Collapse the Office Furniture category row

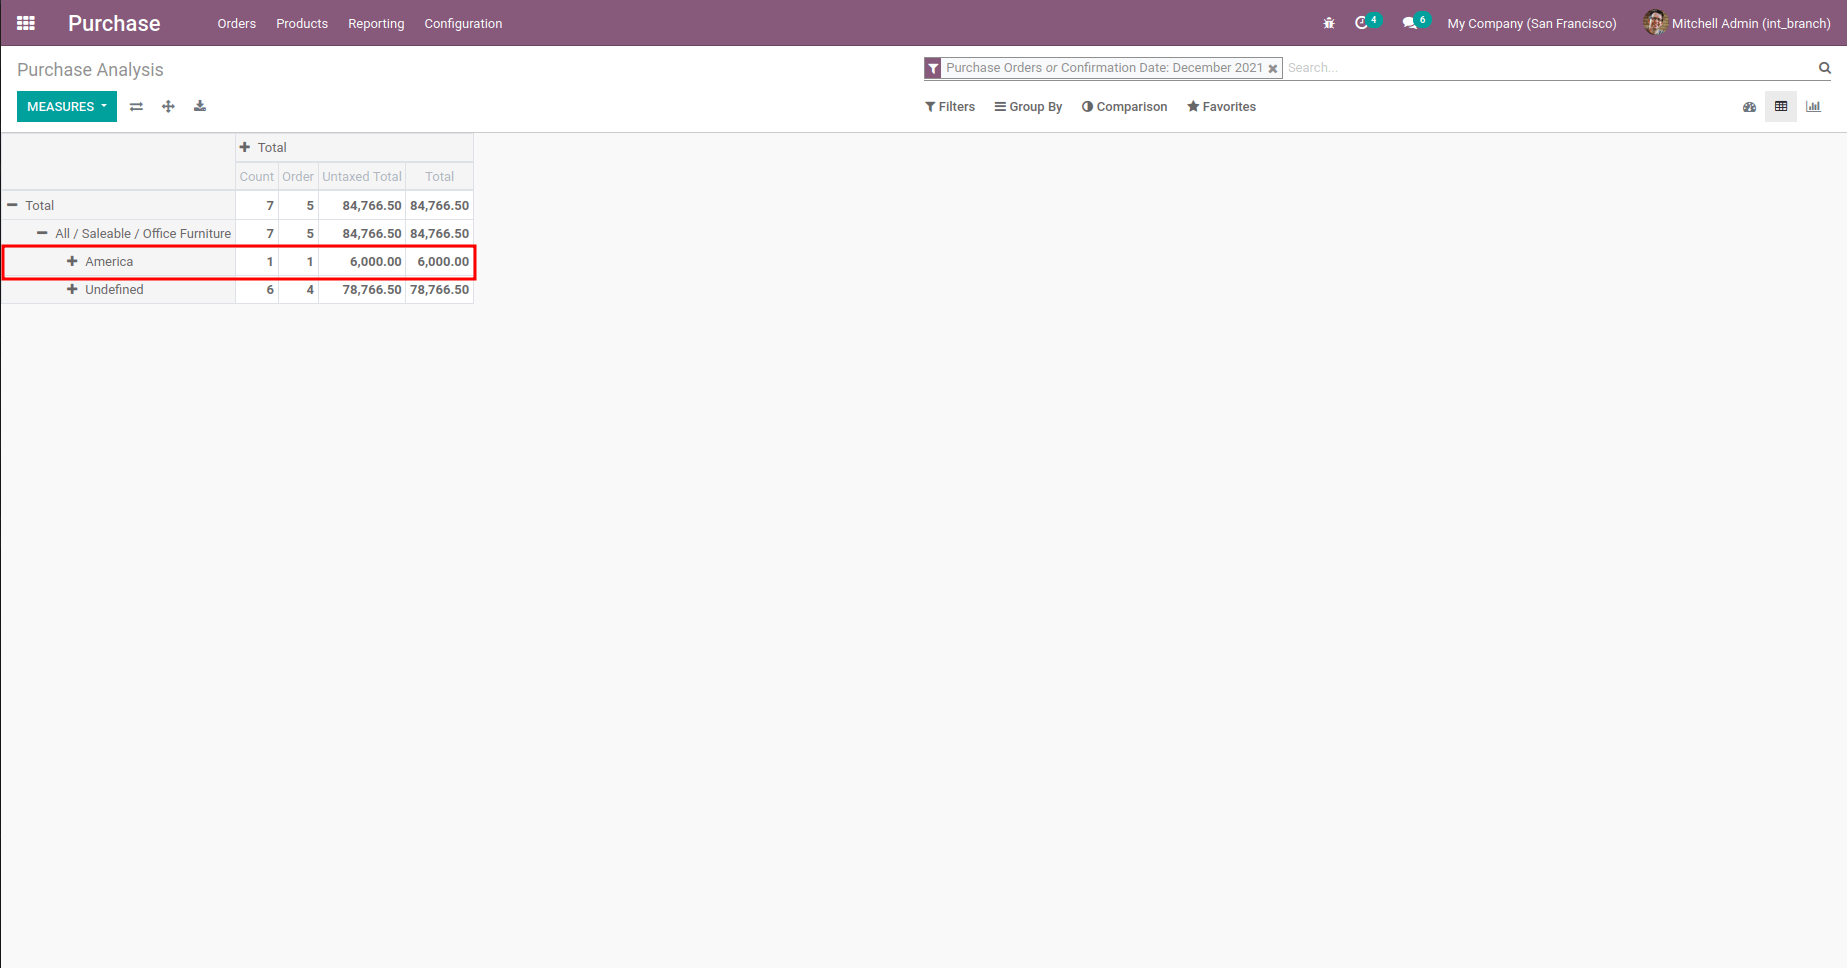42,234
